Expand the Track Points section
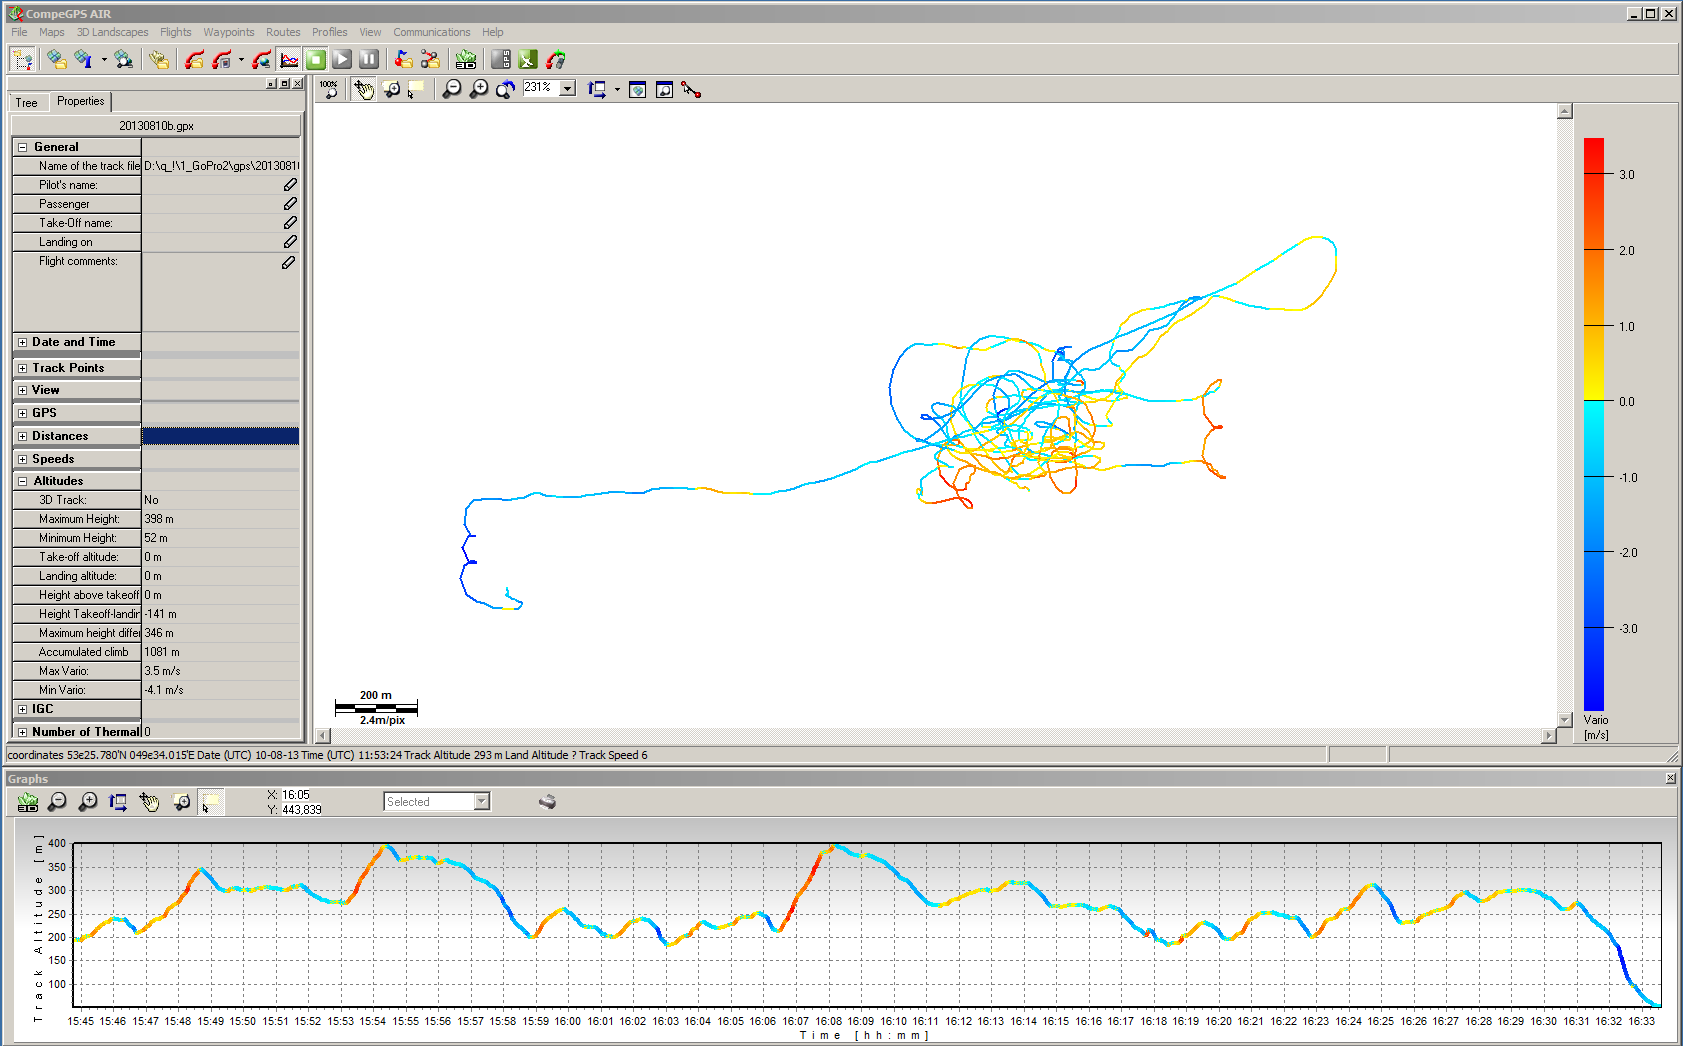Image resolution: width=1683 pixels, height=1046 pixels. coord(22,368)
